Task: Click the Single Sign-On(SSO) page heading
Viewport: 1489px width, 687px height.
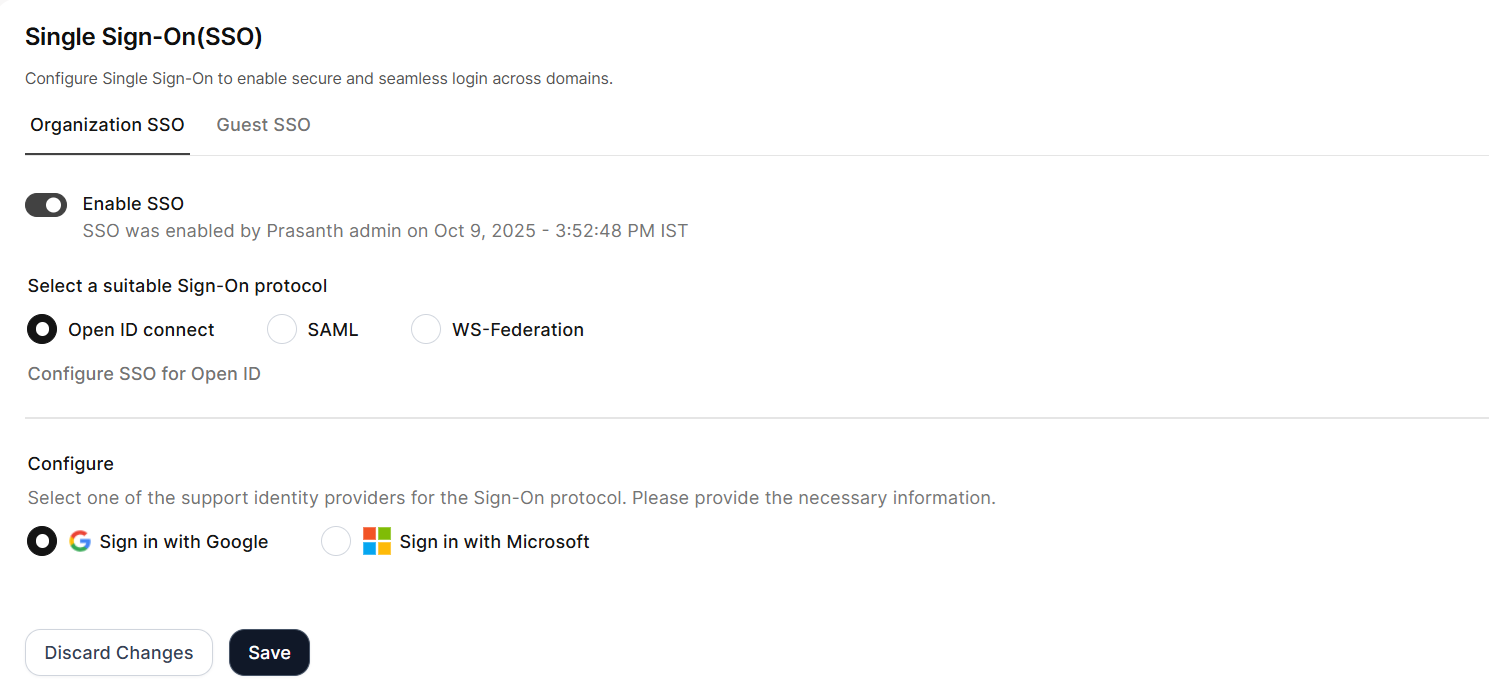Action: [143, 37]
